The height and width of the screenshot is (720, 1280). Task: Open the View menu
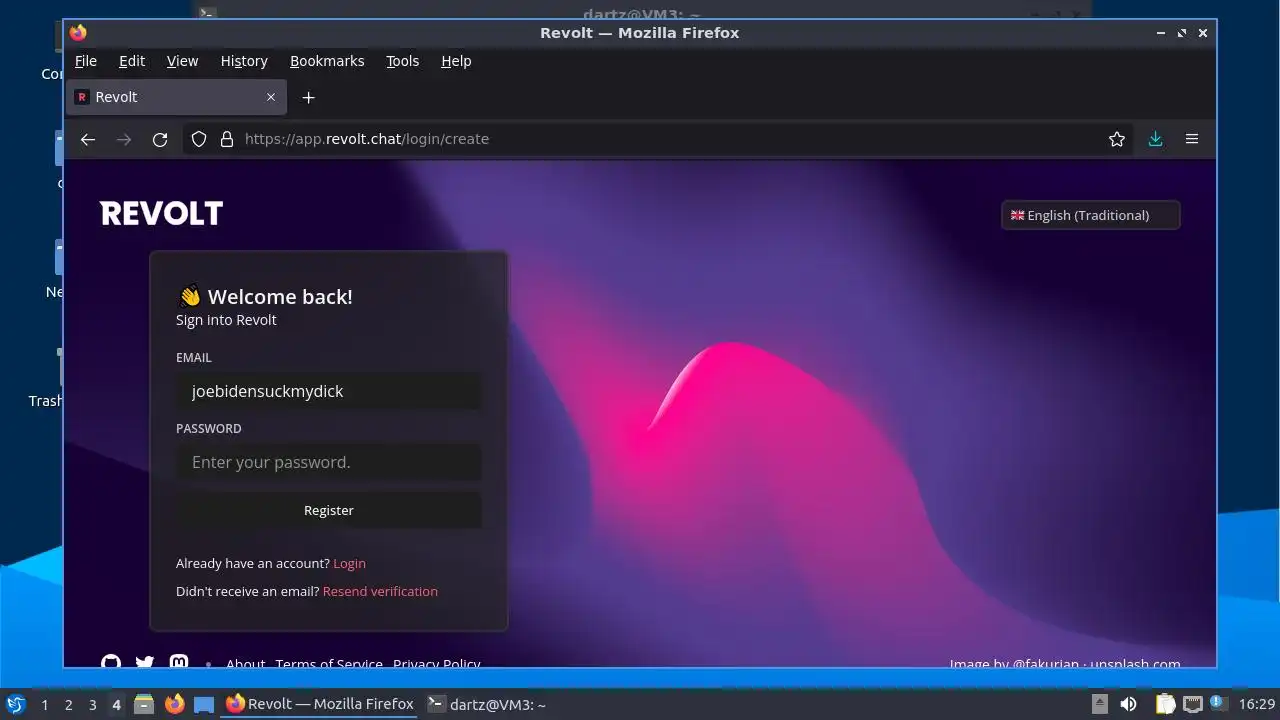182,61
